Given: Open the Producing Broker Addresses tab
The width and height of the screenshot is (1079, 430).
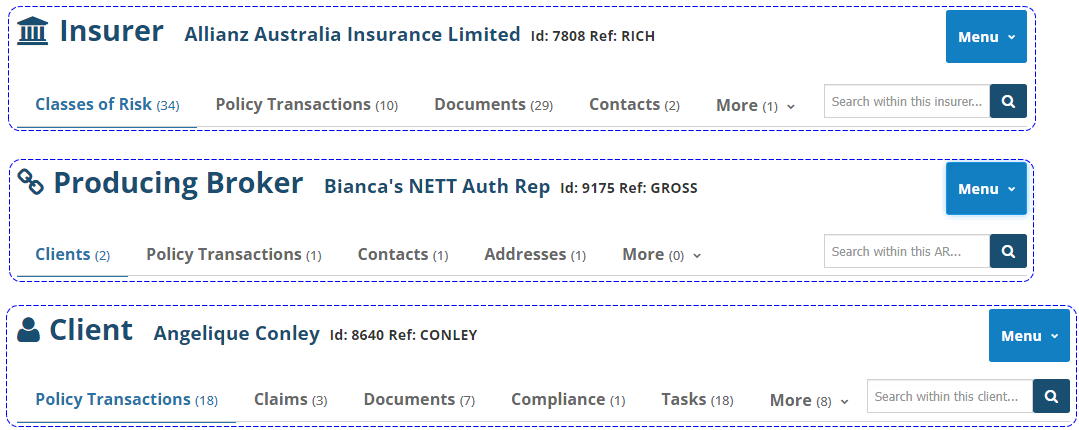Looking at the screenshot, I should click(x=534, y=255).
